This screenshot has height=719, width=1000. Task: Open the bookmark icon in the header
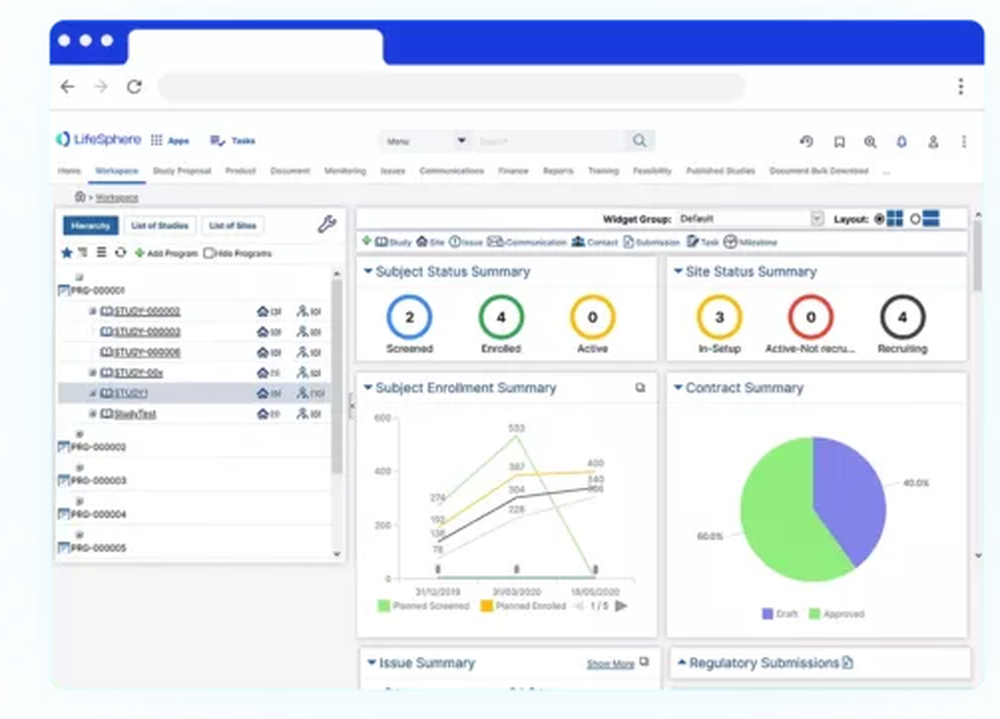coord(839,142)
